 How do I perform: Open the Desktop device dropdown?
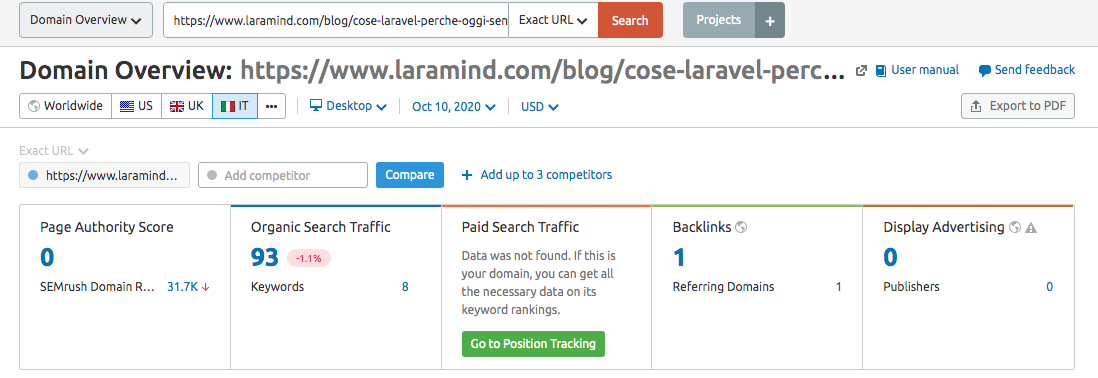point(348,106)
